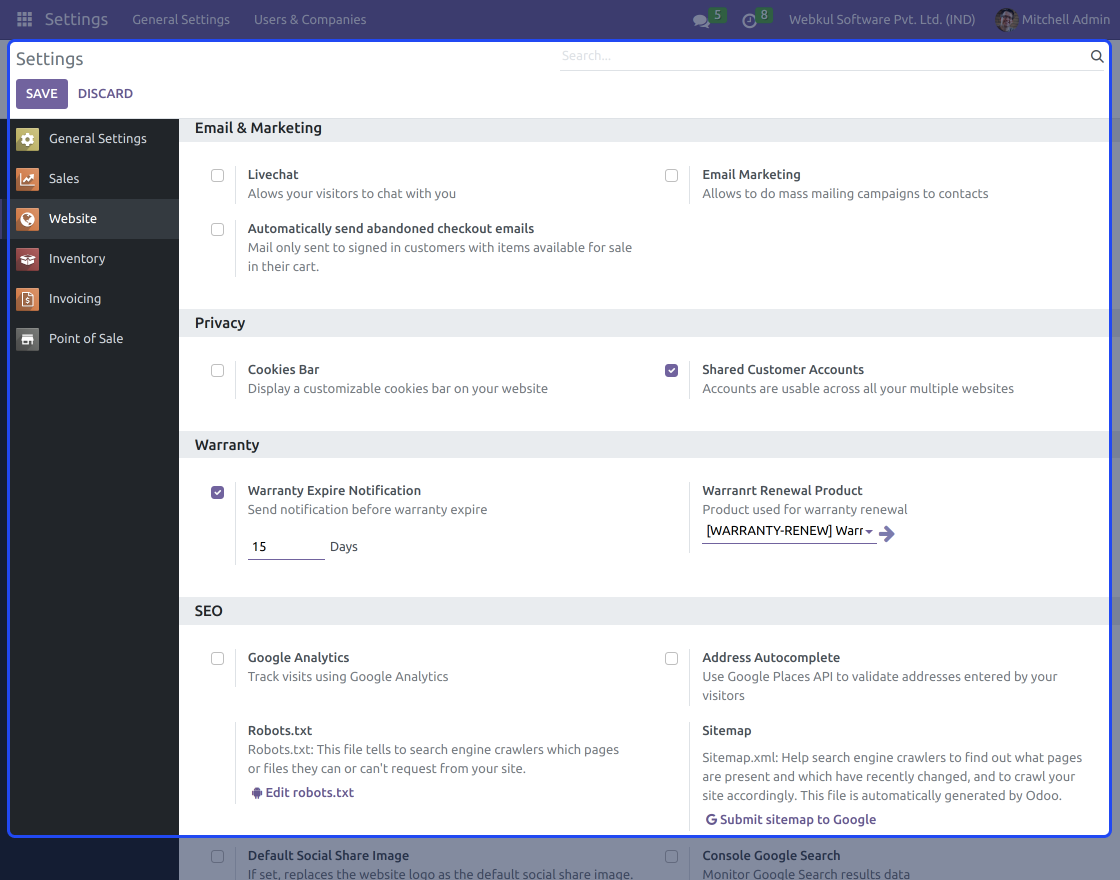
Task: Click the SEO section heading
Action: coord(209,611)
